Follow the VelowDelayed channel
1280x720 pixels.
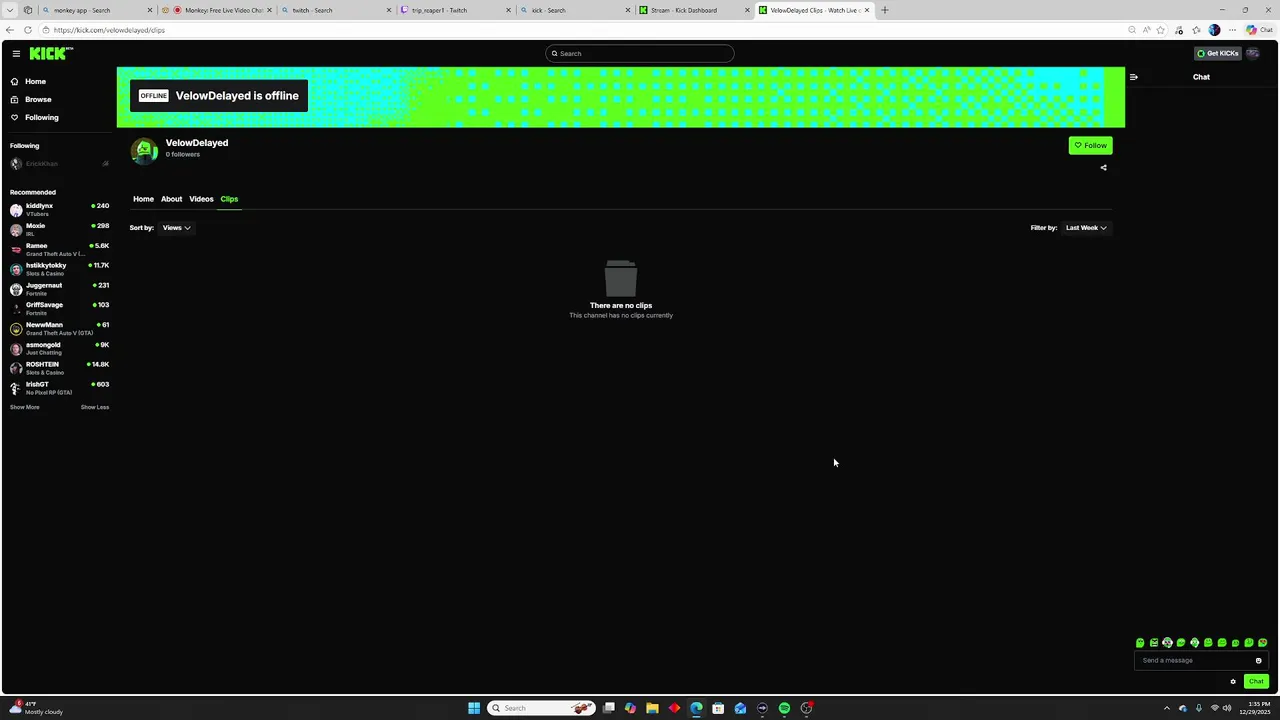[1090, 145]
